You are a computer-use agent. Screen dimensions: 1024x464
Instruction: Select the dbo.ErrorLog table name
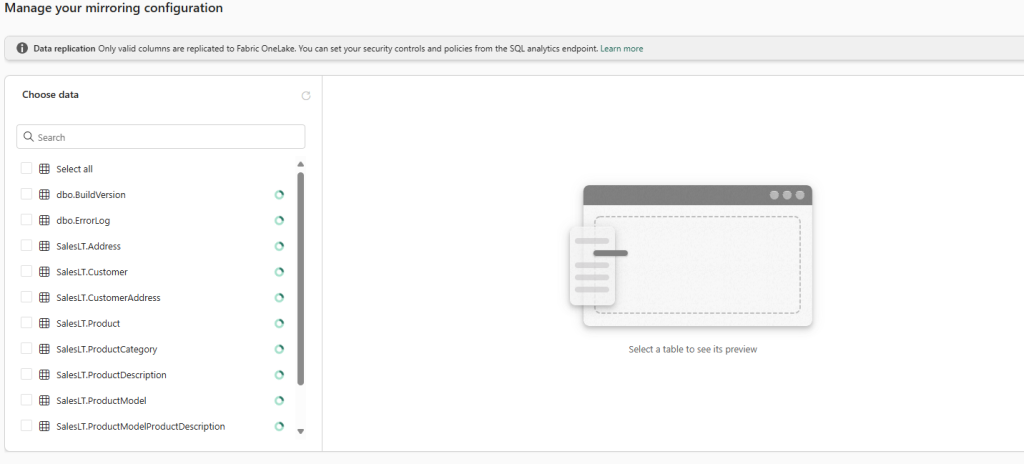tap(84, 220)
